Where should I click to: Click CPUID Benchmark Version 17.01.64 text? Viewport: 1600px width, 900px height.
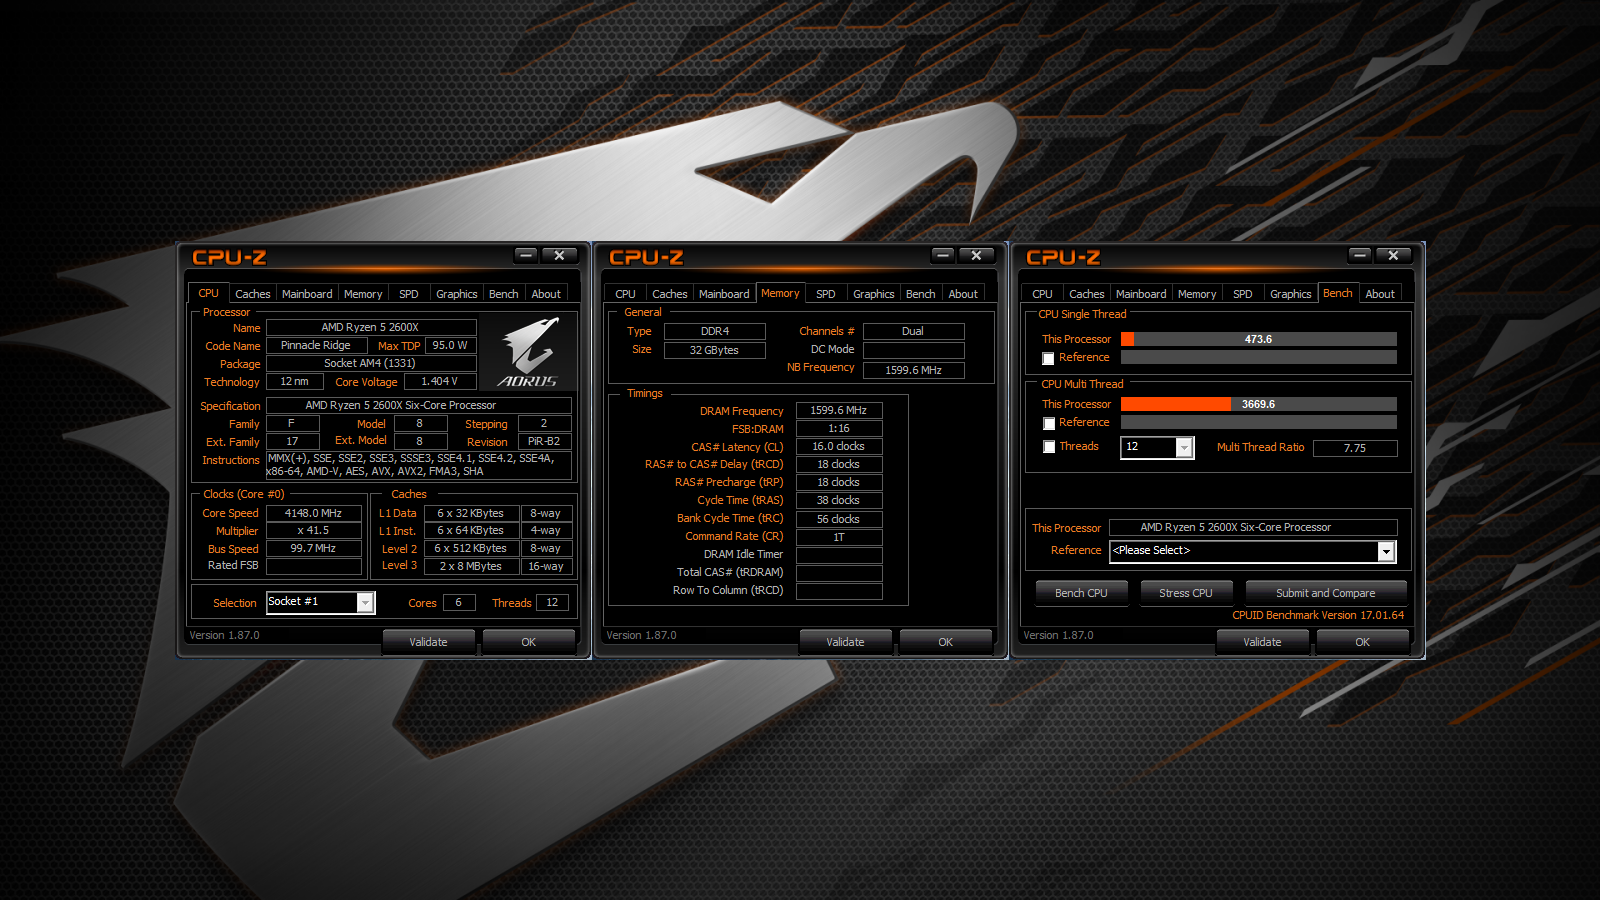[1318, 615]
